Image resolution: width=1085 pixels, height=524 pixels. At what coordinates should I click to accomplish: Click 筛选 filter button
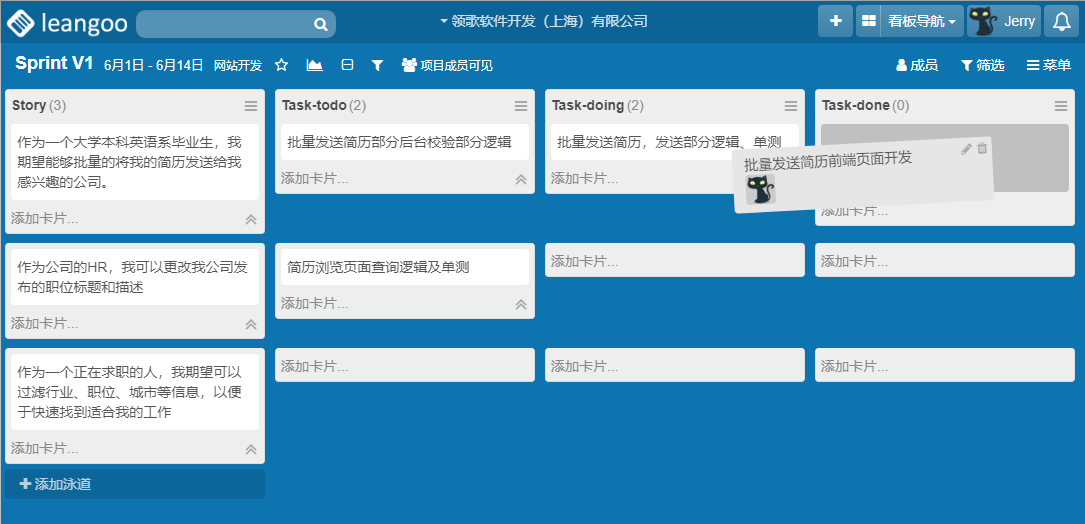982,65
